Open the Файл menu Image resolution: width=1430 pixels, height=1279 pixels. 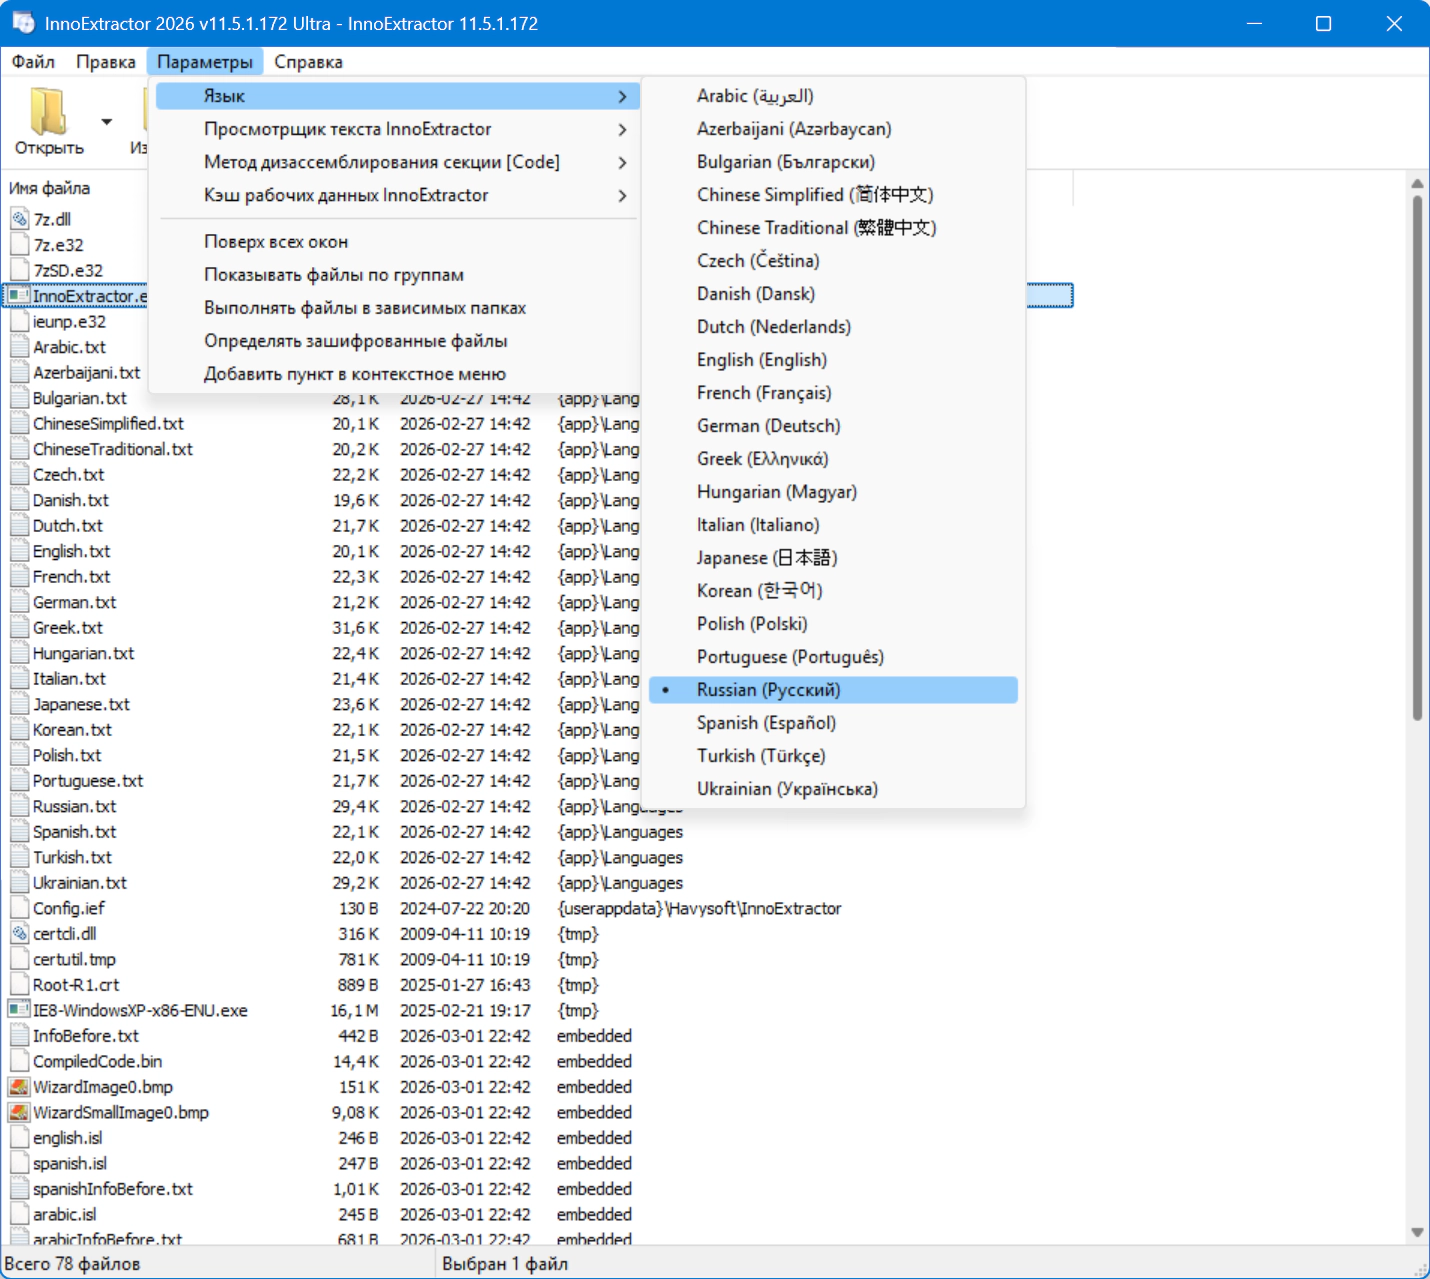[33, 62]
